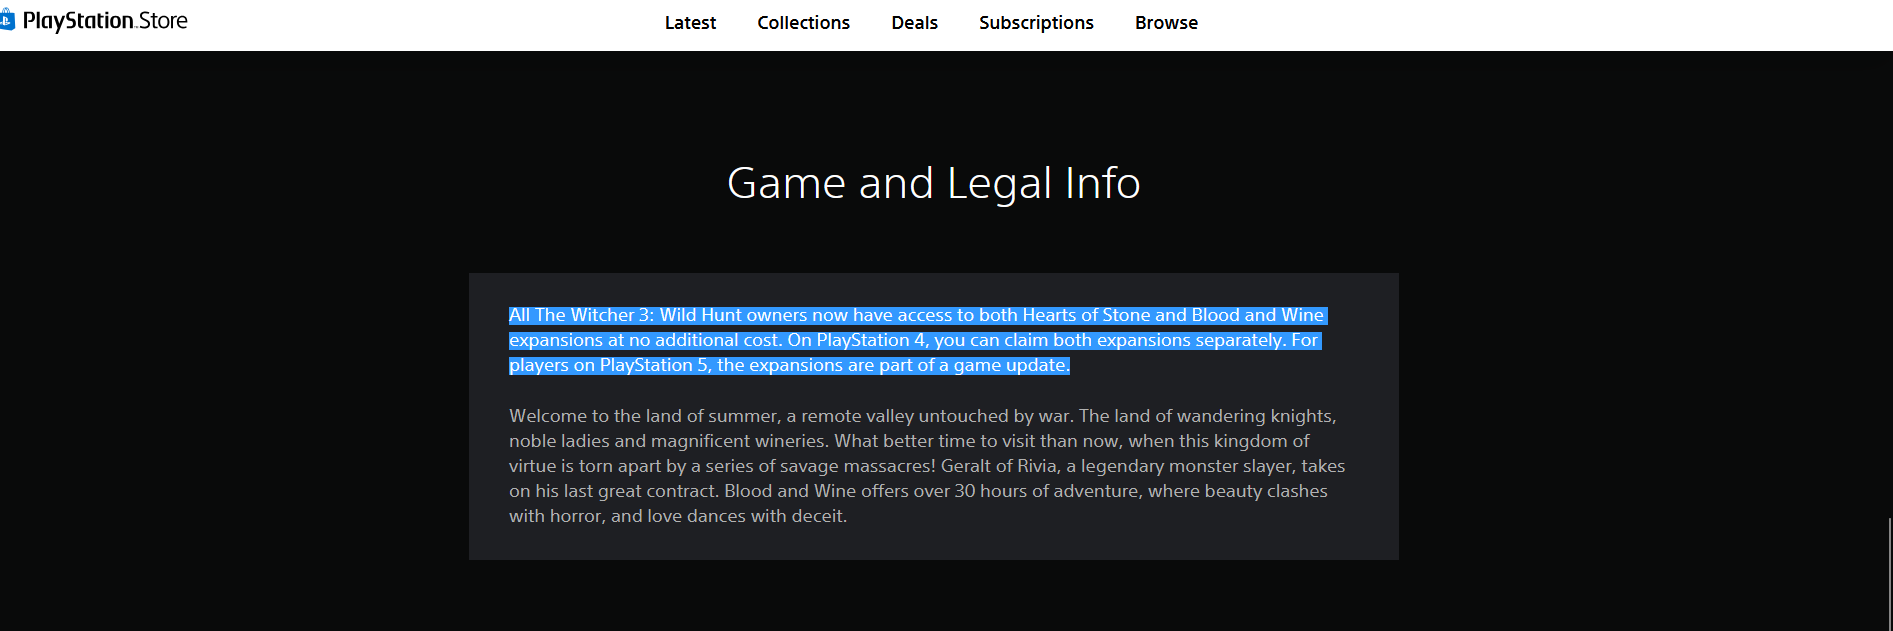Image resolution: width=1893 pixels, height=631 pixels.
Task: Open the Deals page
Action: [914, 23]
